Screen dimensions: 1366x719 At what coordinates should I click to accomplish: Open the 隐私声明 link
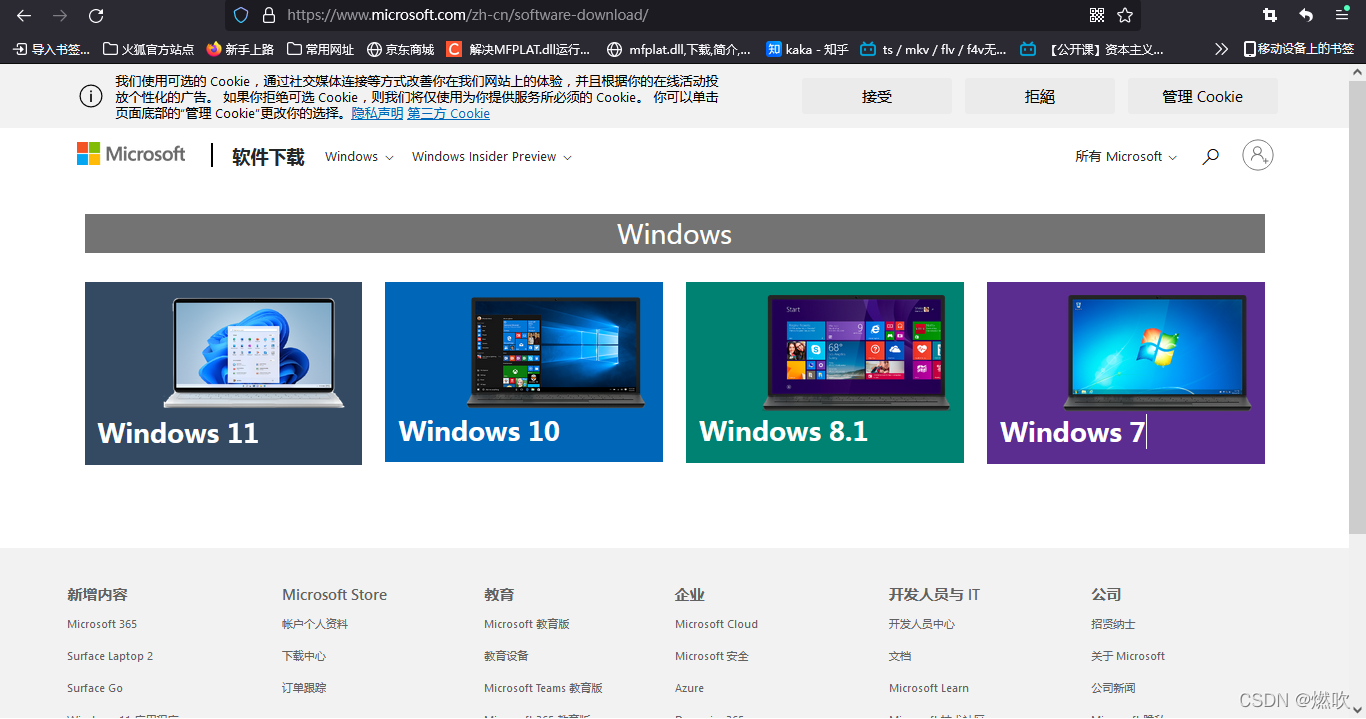(377, 114)
